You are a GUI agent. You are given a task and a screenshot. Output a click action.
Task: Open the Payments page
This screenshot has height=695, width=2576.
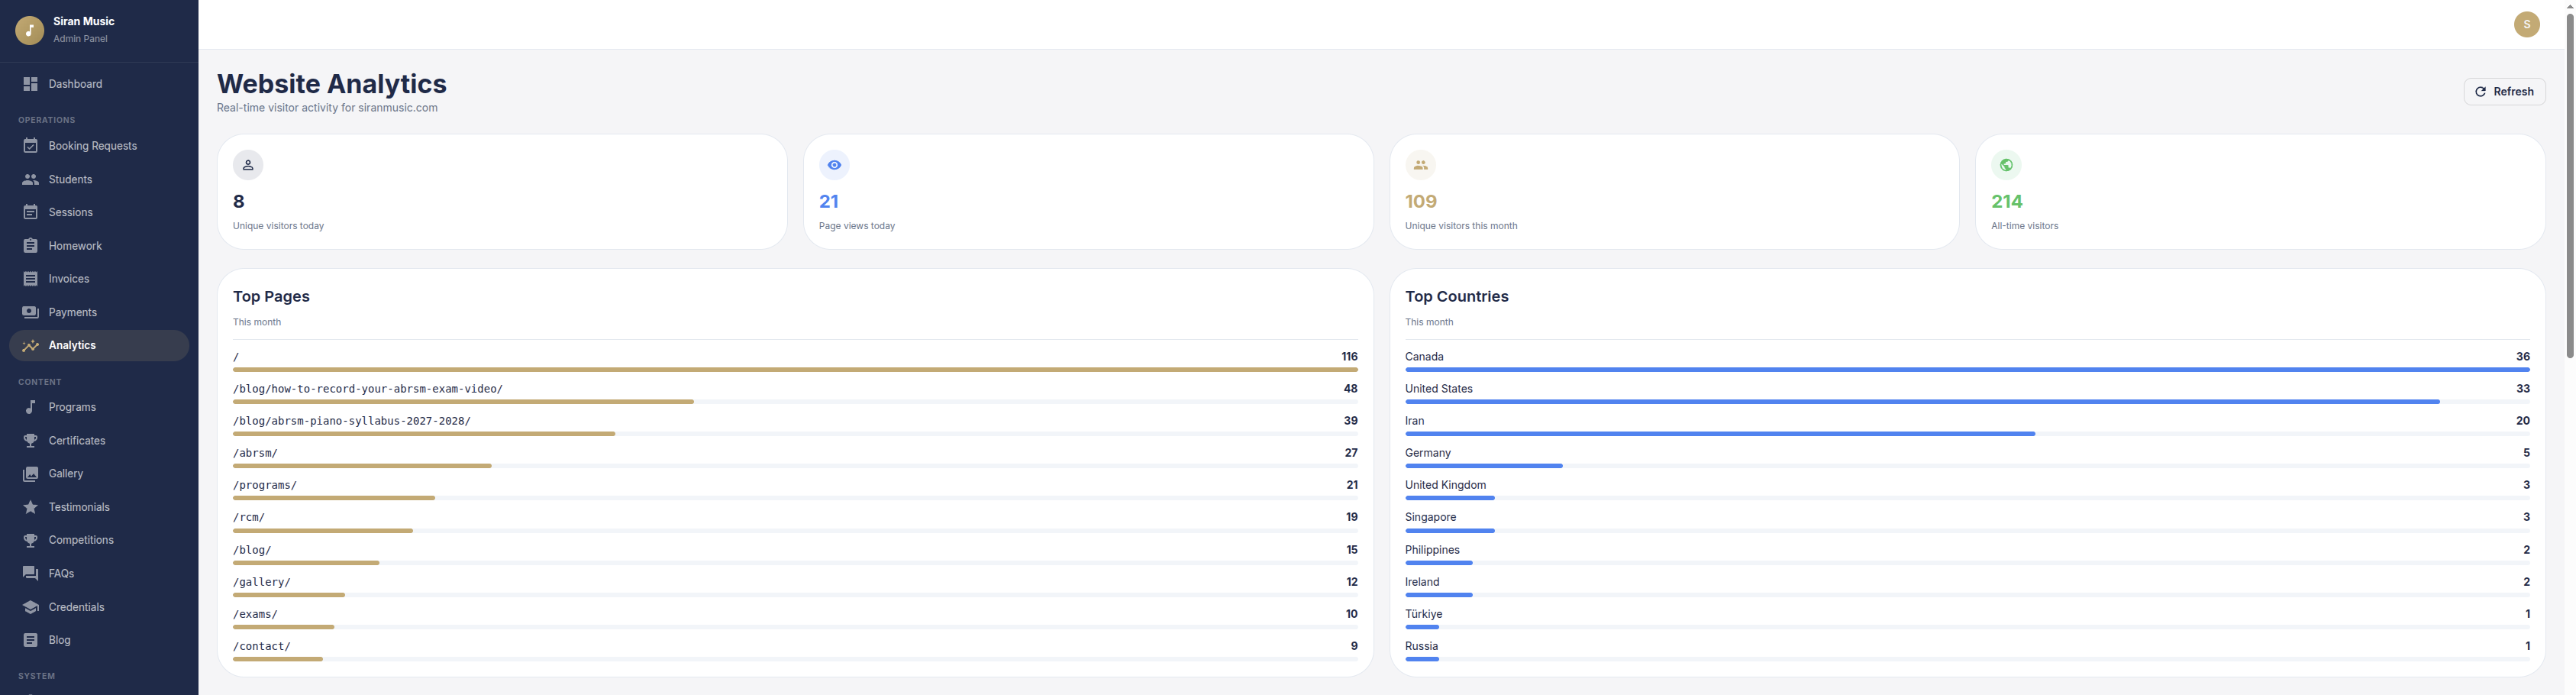99,312
